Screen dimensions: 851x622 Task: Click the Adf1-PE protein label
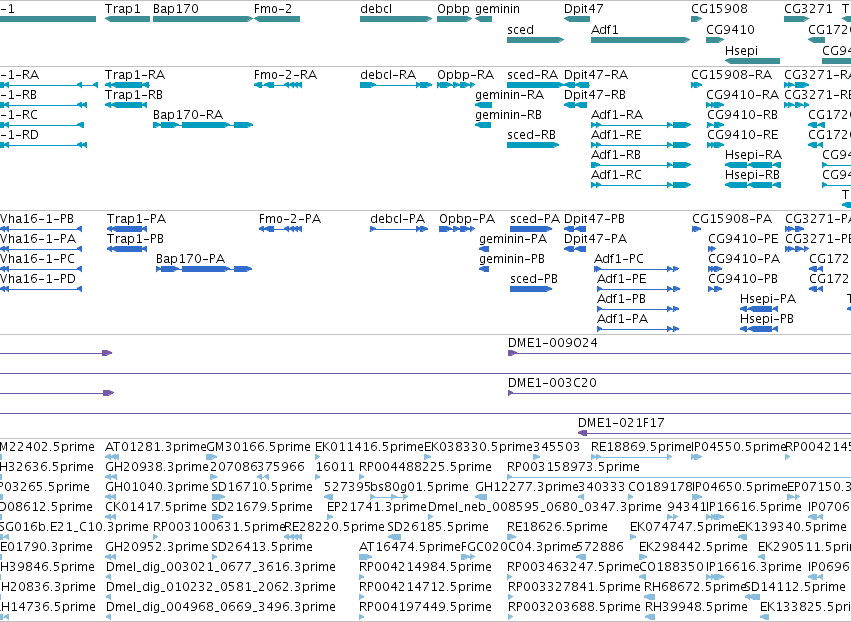tap(622, 279)
